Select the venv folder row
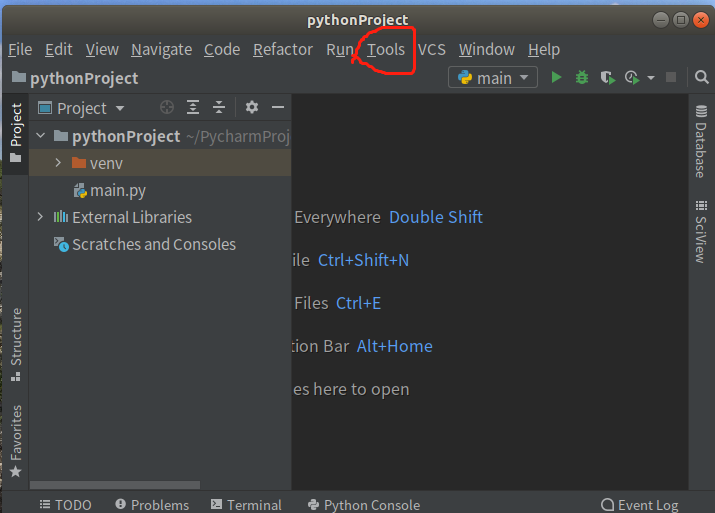 point(160,163)
